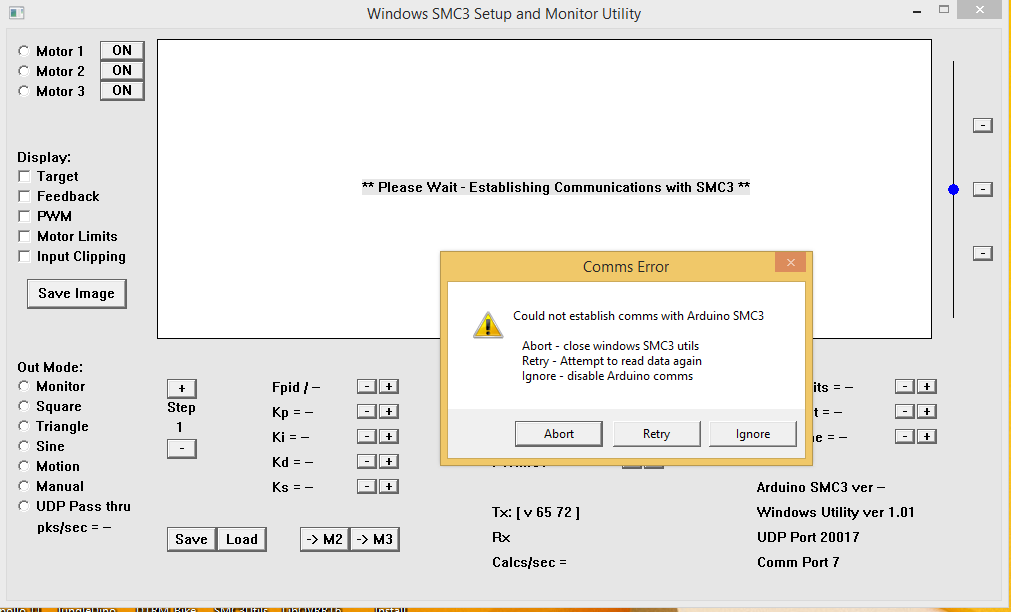The image size is (1011, 612).
Task: Copy settings with the -> M3 button
Action: tap(375, 539)
